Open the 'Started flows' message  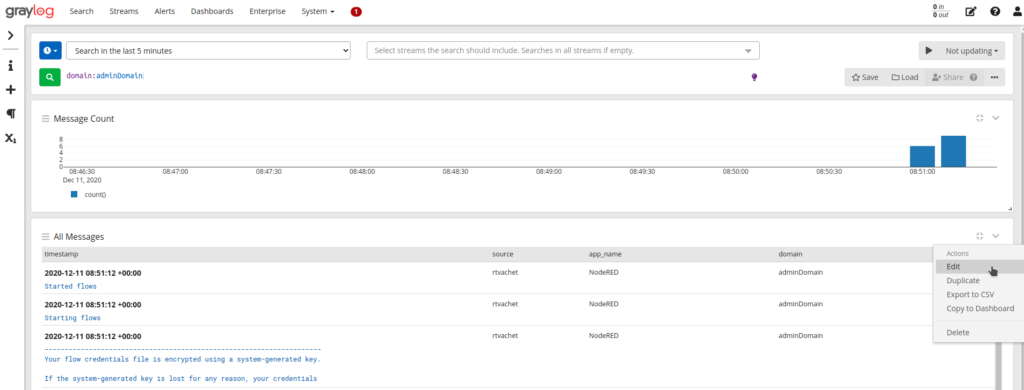point(71,286)
